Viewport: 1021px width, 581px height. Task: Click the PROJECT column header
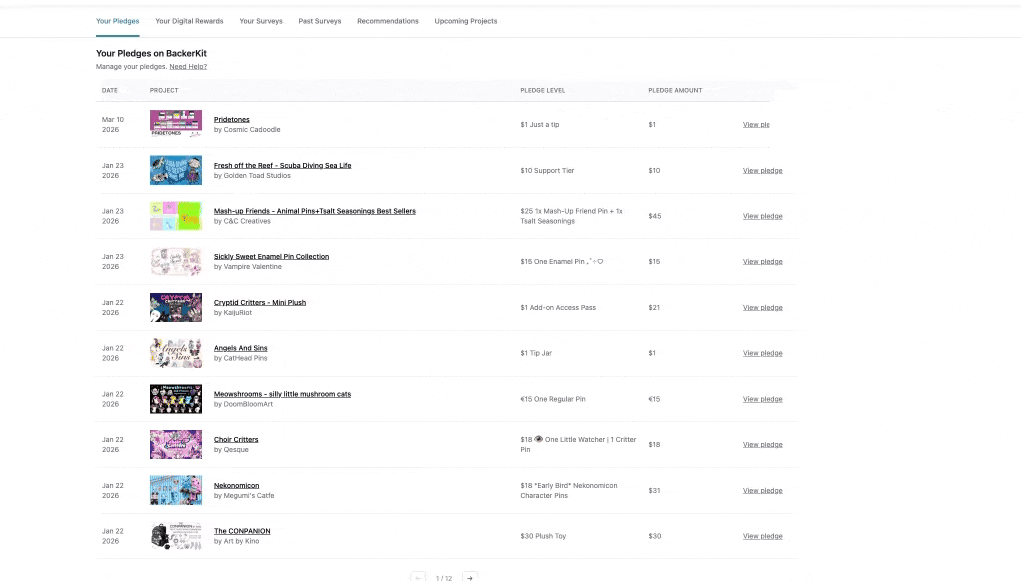pyautogui.click(x=164, y=91)
